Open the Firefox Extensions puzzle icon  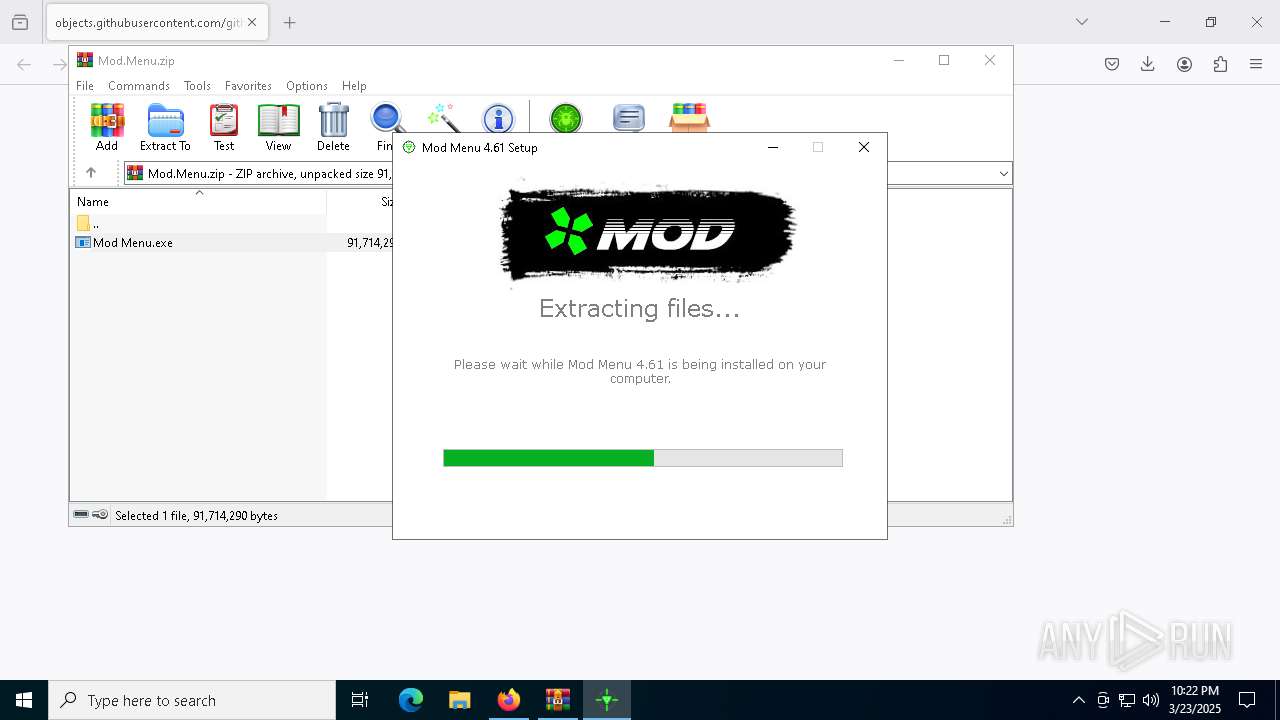click(1220, 64)
